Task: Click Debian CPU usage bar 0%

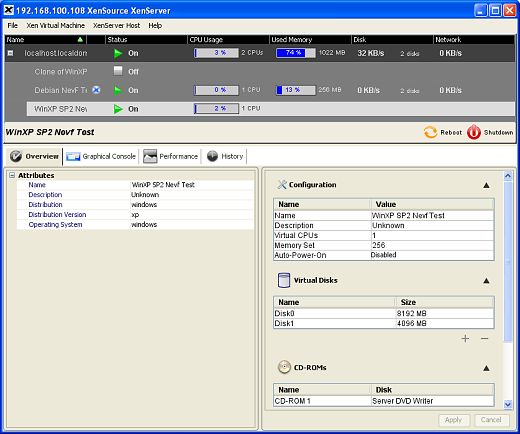Action: click(216, 90)
